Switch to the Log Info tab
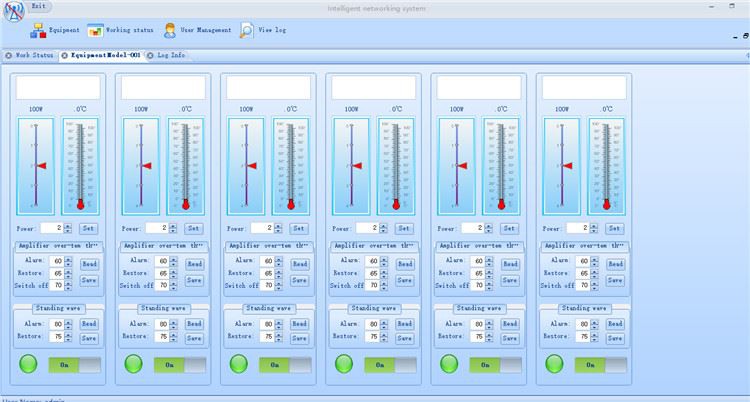This screenshot has width=750, height=402. [x=171, y=55]
